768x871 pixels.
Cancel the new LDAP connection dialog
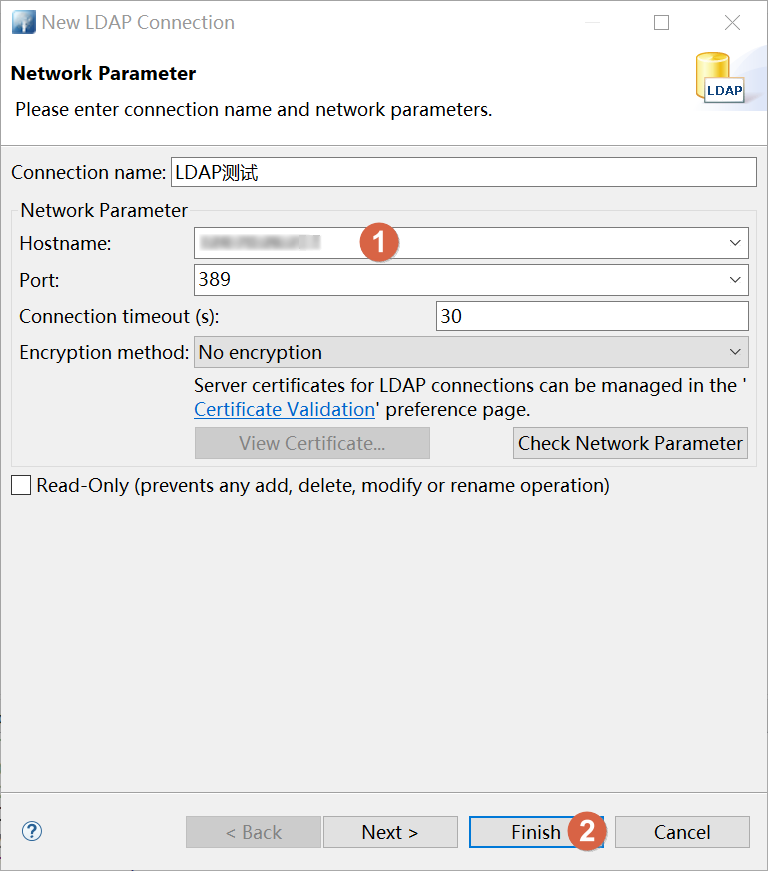coord(682,832)
